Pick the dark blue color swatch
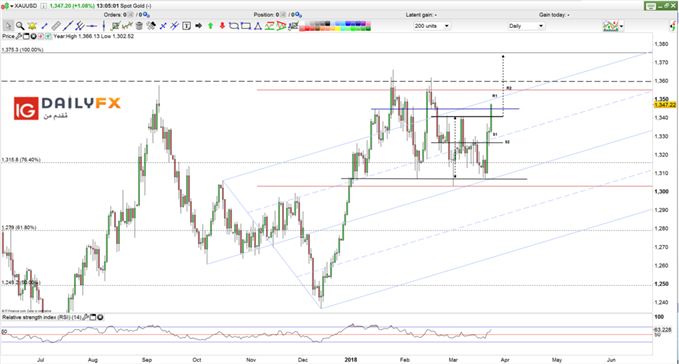The width and height of the screenshot is (679, 364). coord(359,24)
